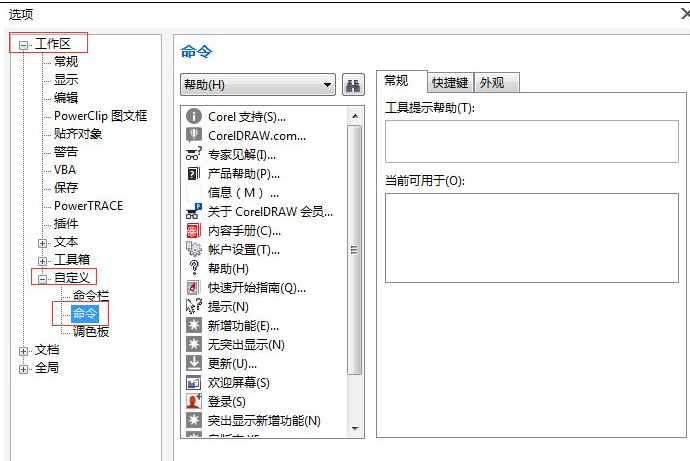690x461 pixels.
Task: Close the 选项 dialog
Action: click(685, 14)
